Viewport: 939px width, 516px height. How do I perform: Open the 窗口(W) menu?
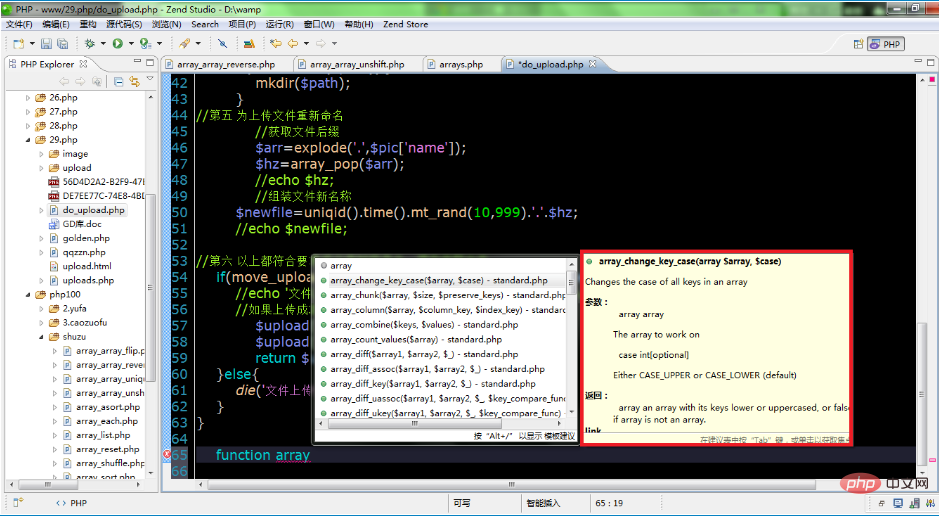point(319,25)
